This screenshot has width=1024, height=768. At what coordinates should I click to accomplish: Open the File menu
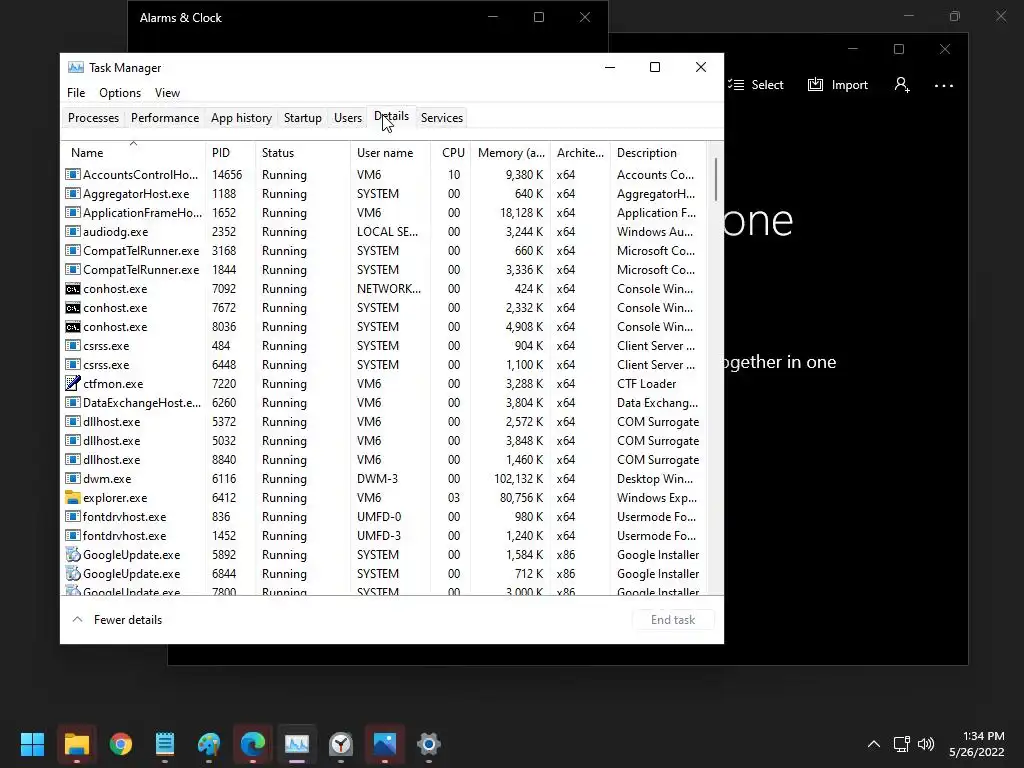pyautogui.click(x=76, y=93)
